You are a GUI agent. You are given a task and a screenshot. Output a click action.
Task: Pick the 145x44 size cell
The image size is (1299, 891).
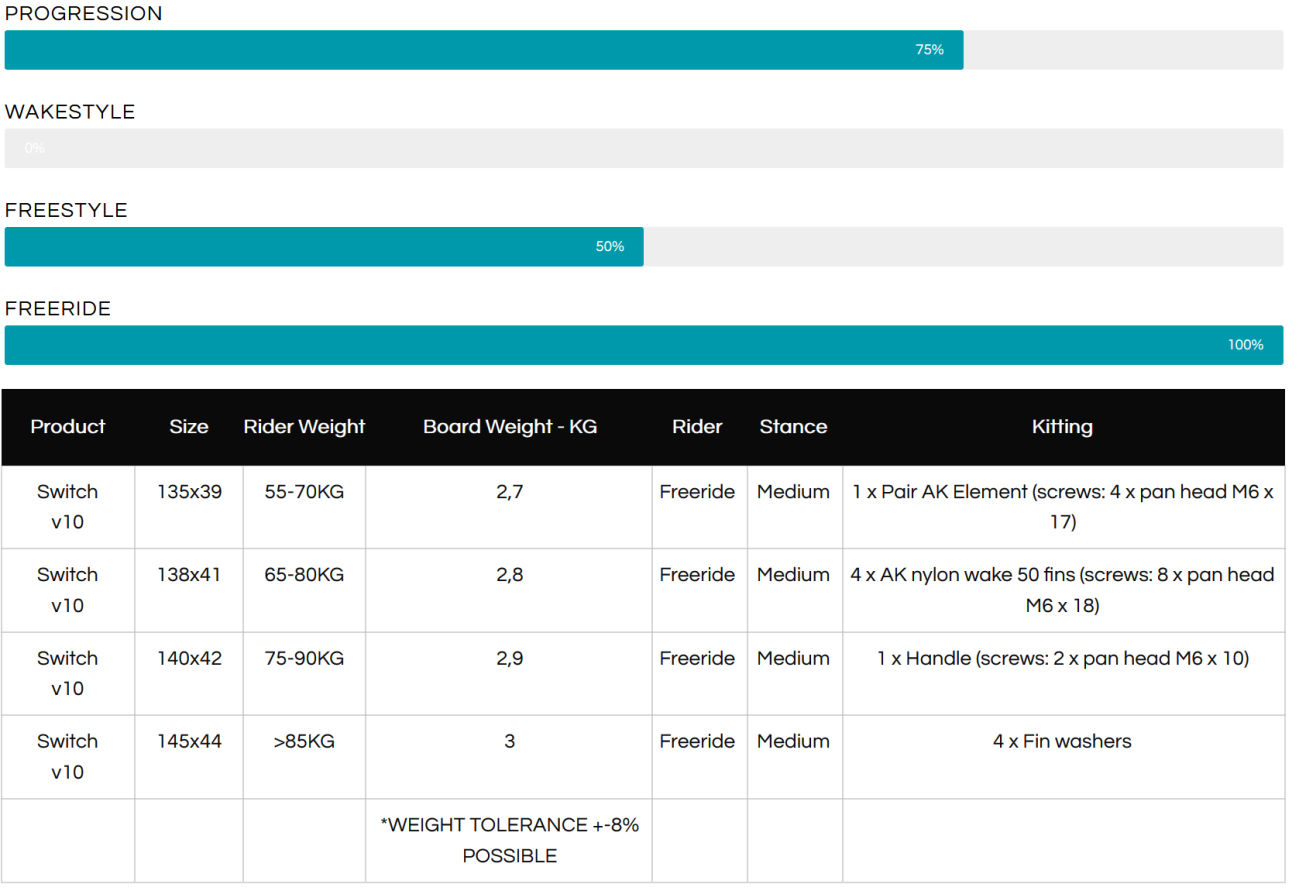(x=189, y=742)
